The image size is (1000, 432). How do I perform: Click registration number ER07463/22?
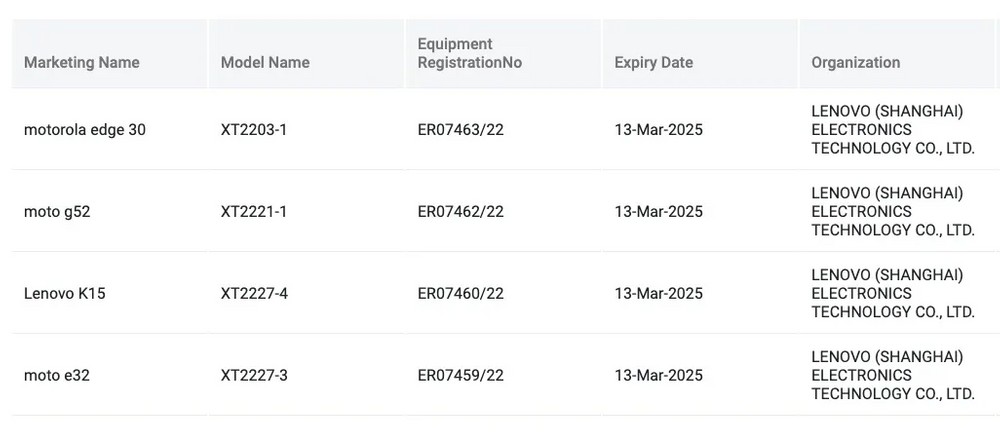[461, 130]
